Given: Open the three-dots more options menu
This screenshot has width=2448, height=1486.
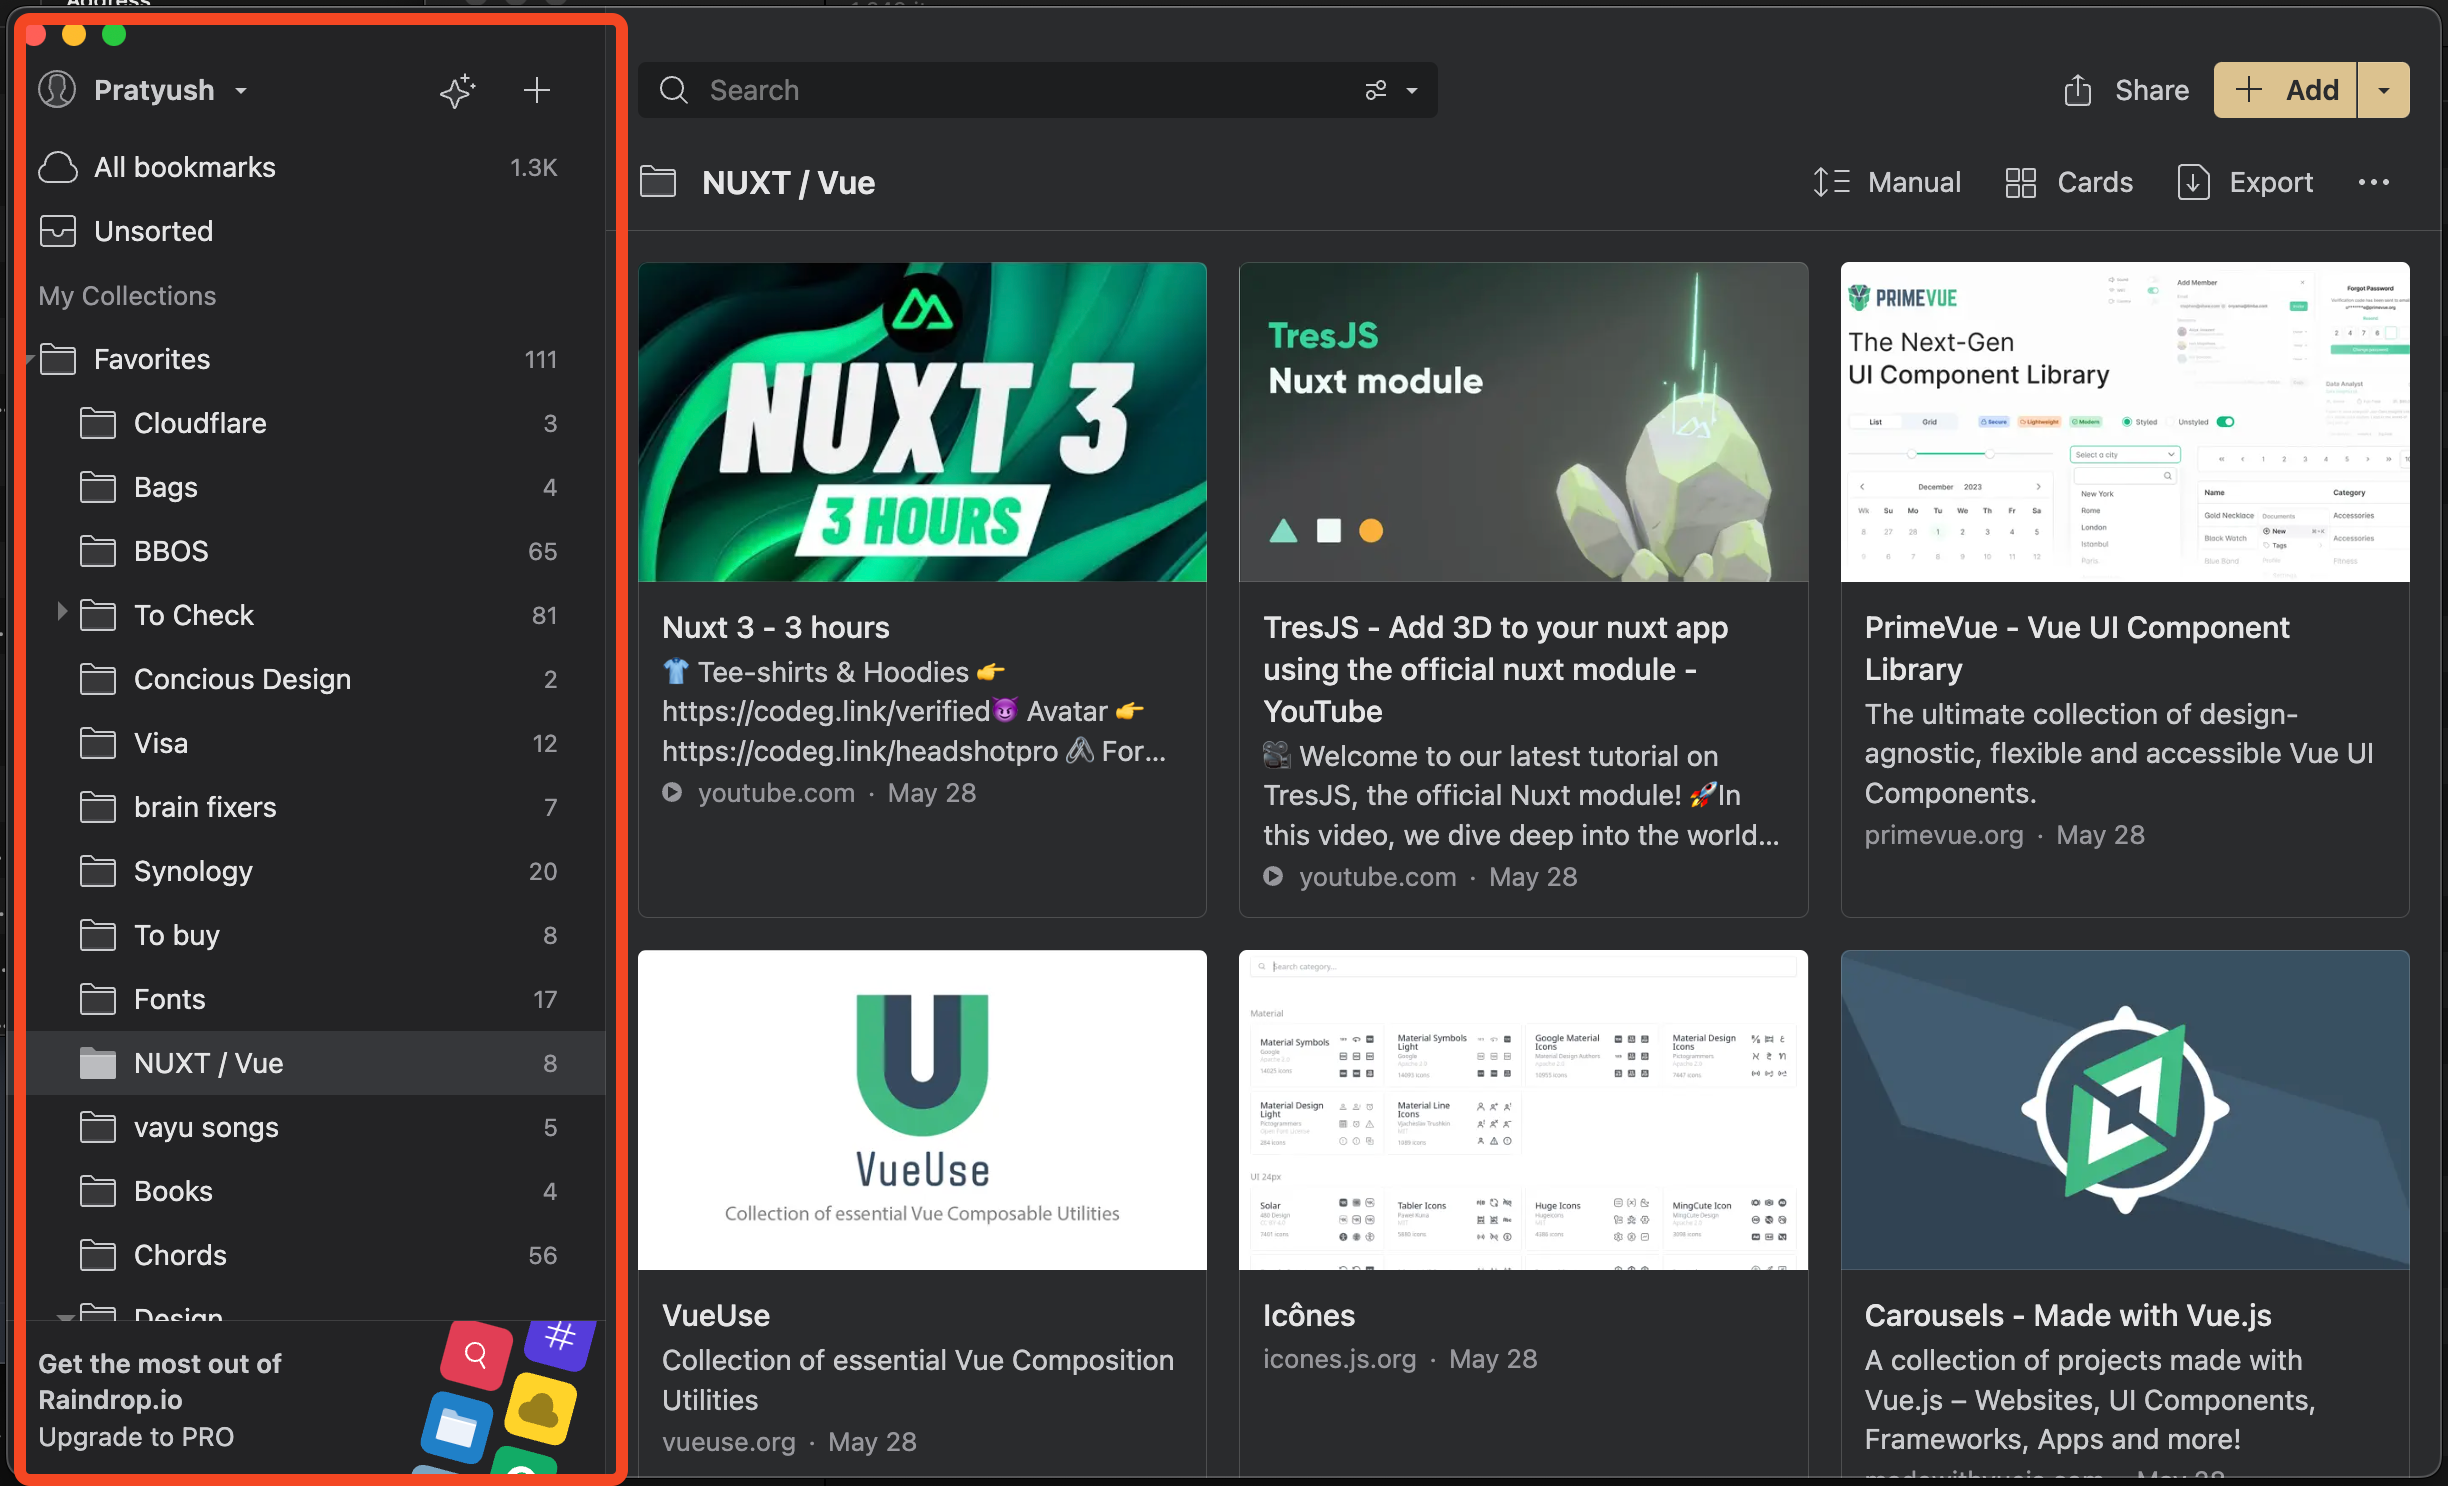Looking at the screenshot, I should [x=2373, y=183].
